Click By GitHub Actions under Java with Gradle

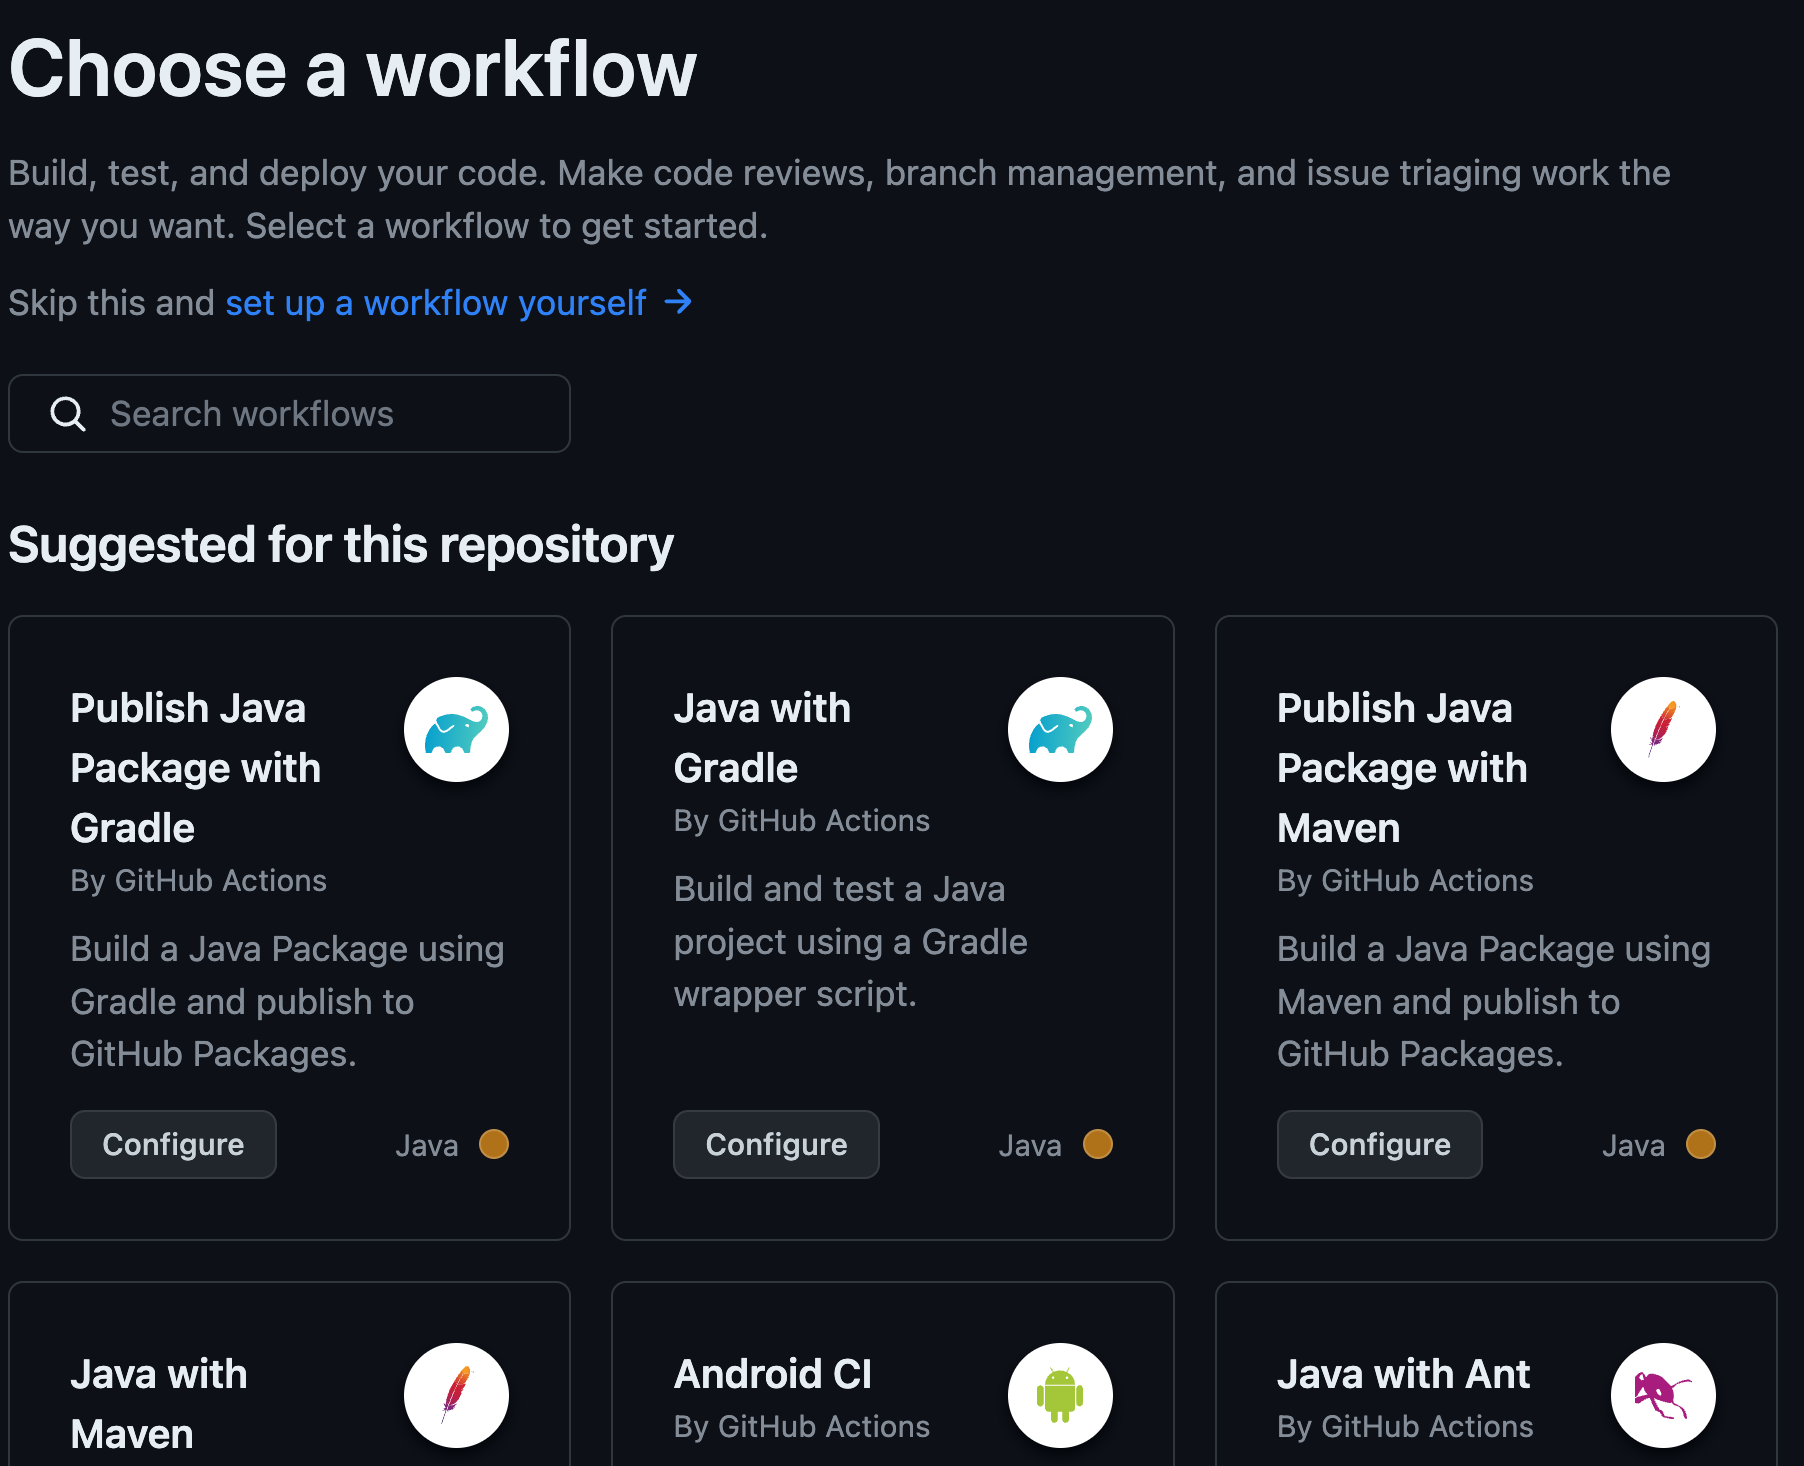tap(802, 821)
